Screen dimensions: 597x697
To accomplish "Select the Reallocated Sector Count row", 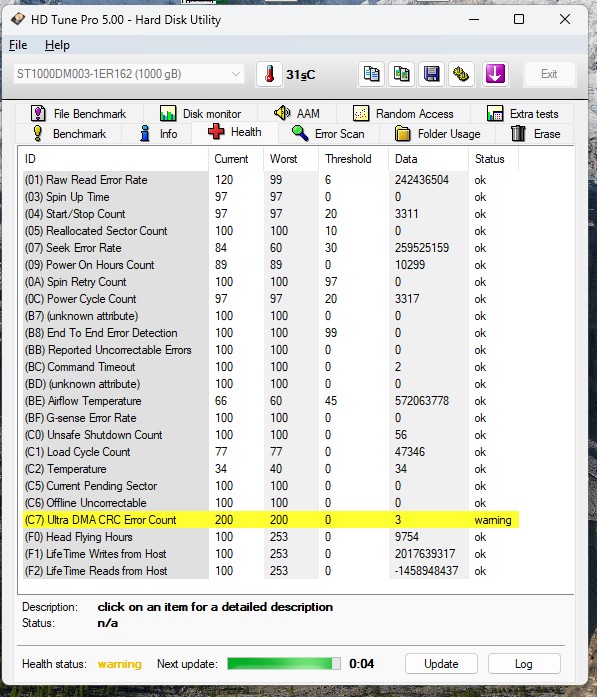I will (x=271, y=231).
